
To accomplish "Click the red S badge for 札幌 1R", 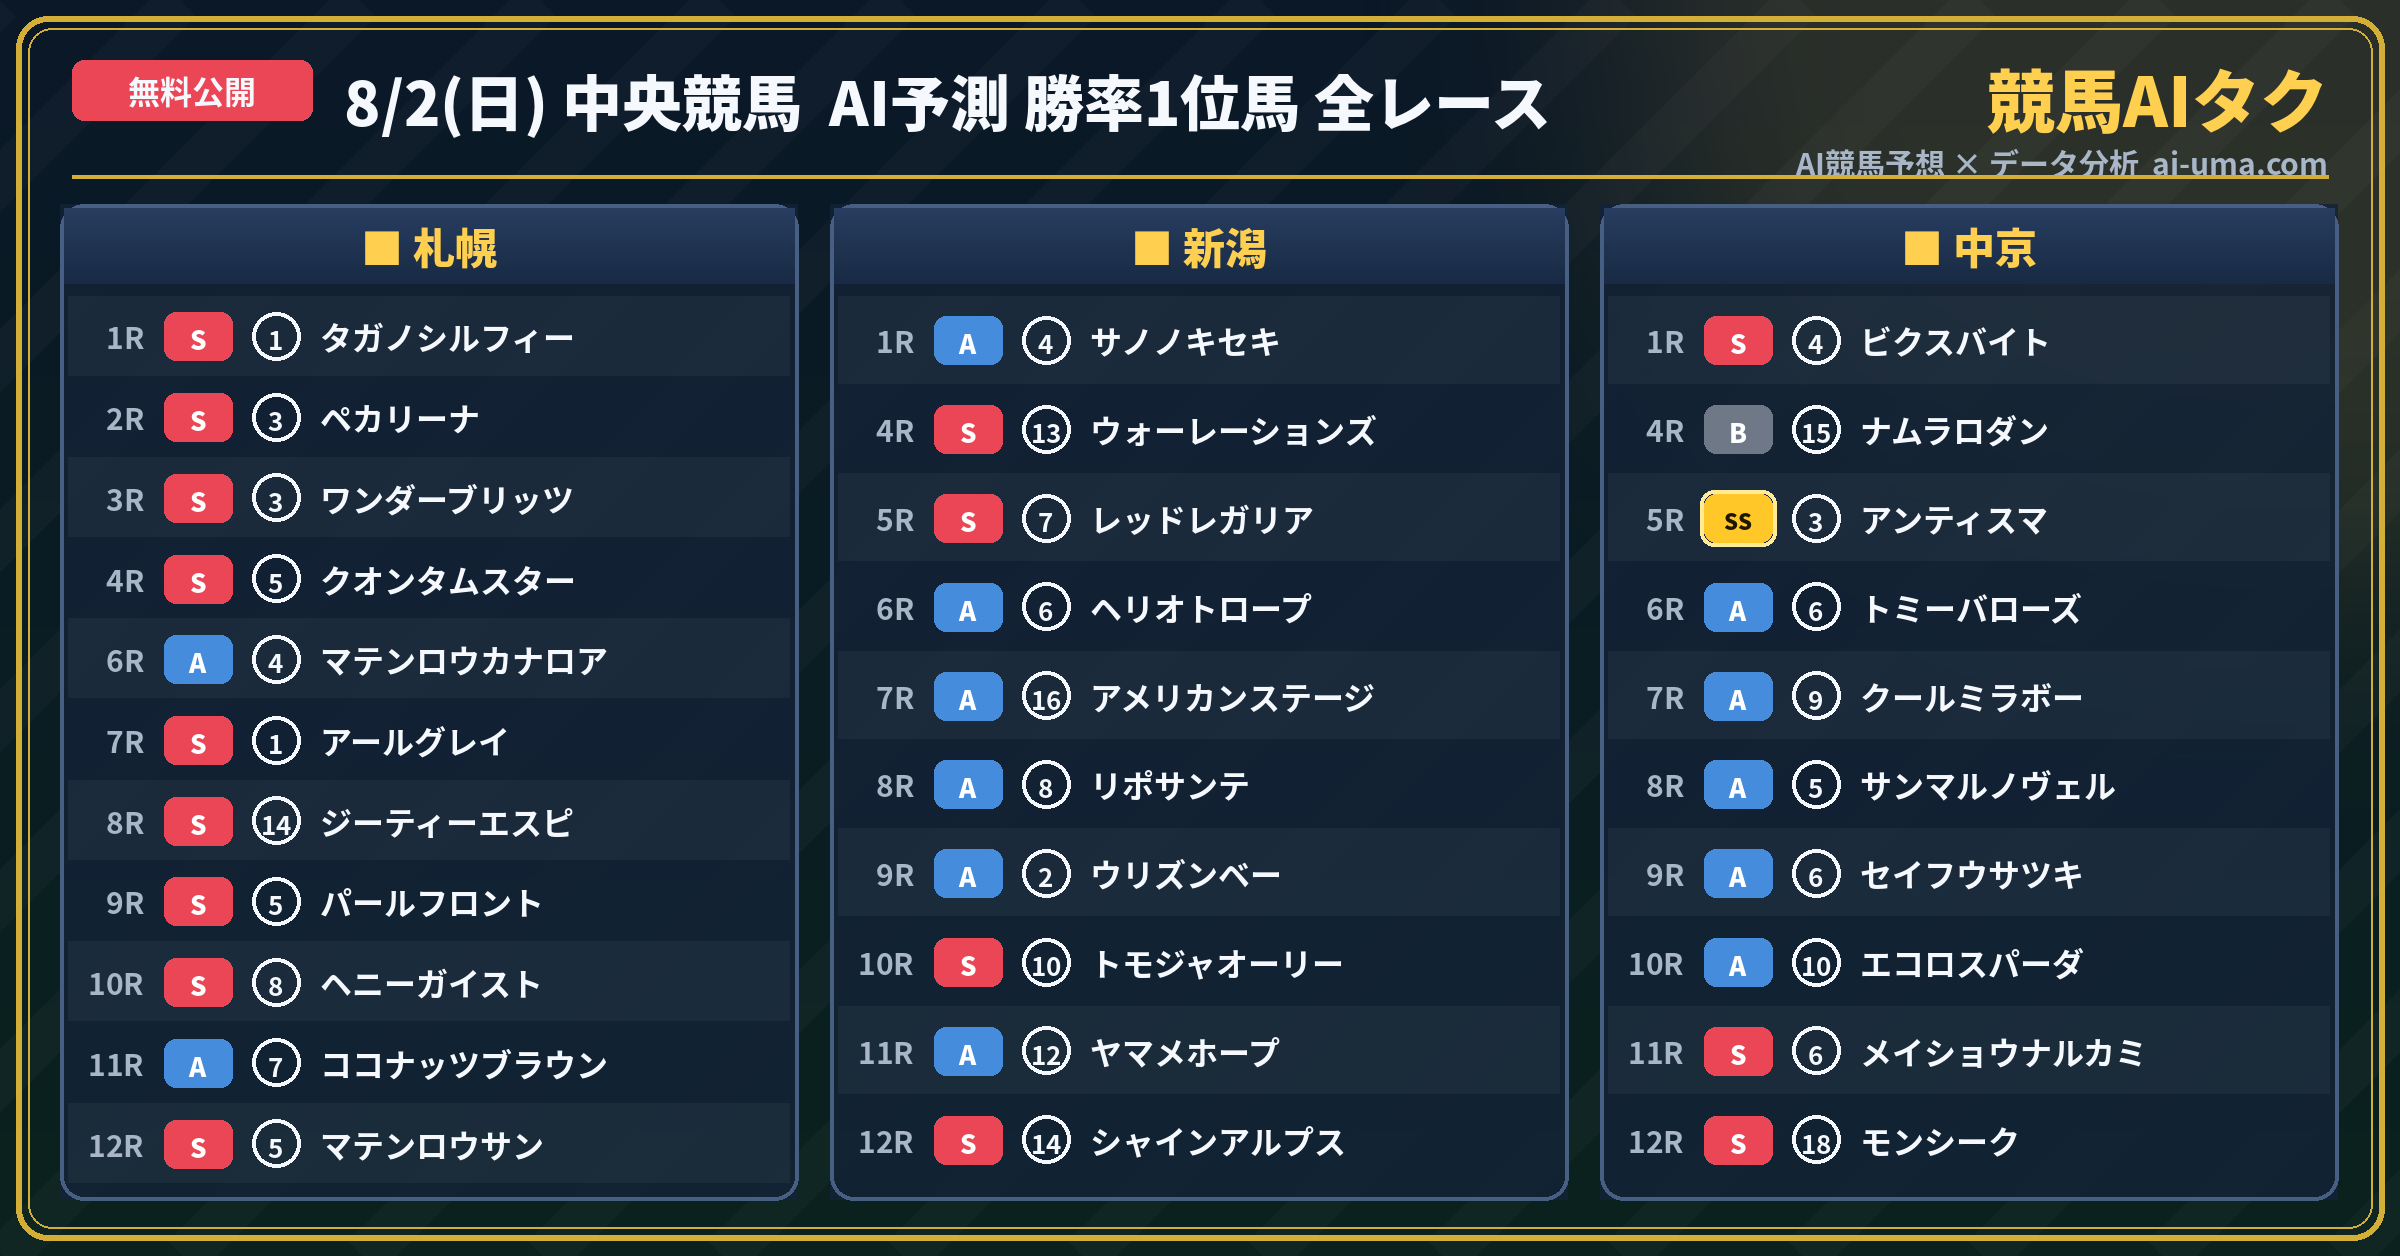I will point(198,338).
